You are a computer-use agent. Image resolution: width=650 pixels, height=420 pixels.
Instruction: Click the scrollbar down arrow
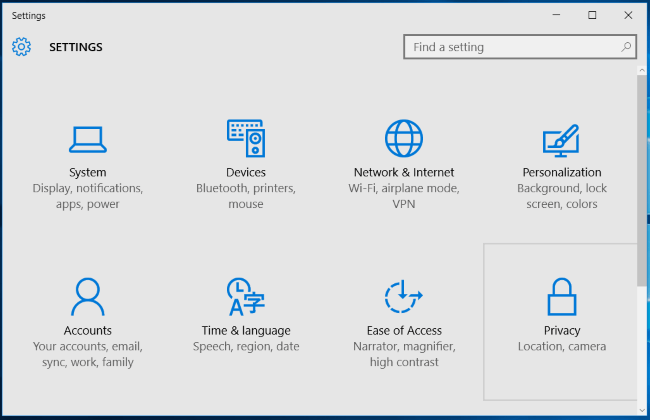(642, 410)
